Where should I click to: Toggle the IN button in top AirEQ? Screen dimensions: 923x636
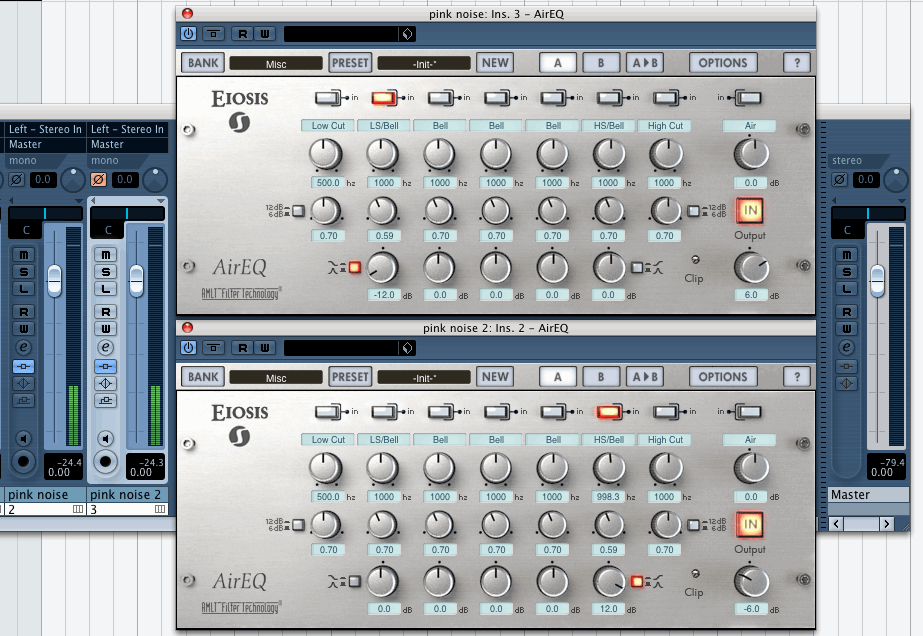point(750,210)
